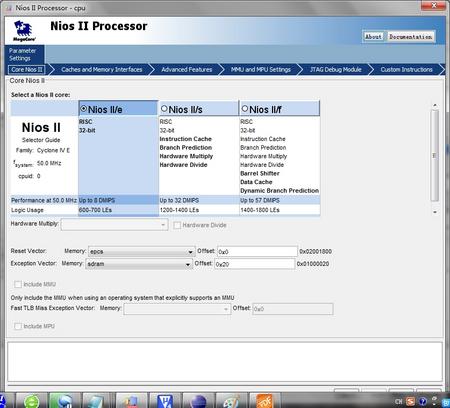Expand the Hardware Multiply dropdown
Image resolution: width=450 pixels, height=408 pixels.
pos(114,225)
